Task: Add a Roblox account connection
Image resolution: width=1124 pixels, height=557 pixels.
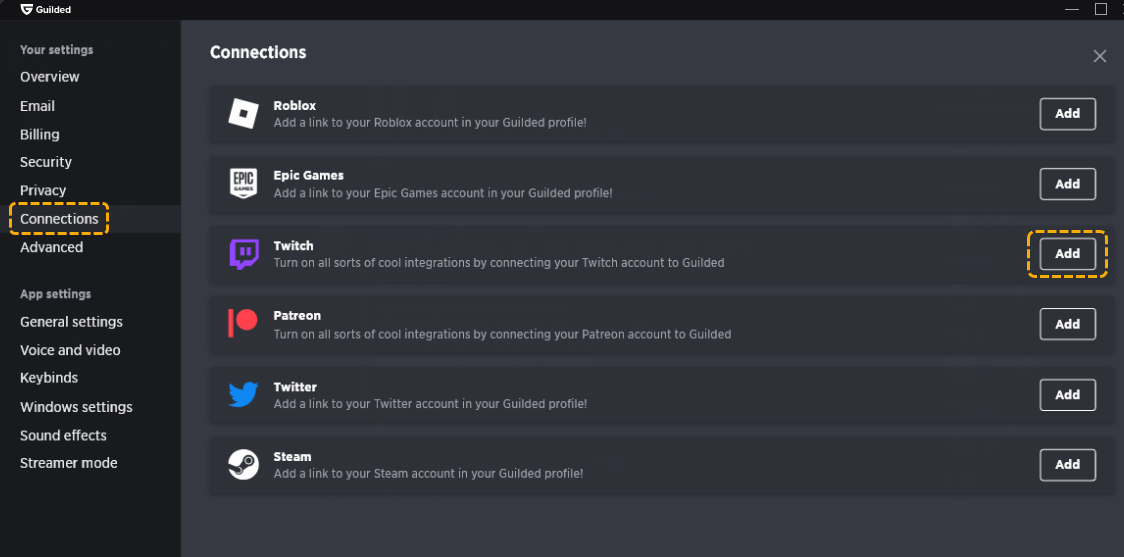Action: pyautogui.click(x=1067, y=114)
